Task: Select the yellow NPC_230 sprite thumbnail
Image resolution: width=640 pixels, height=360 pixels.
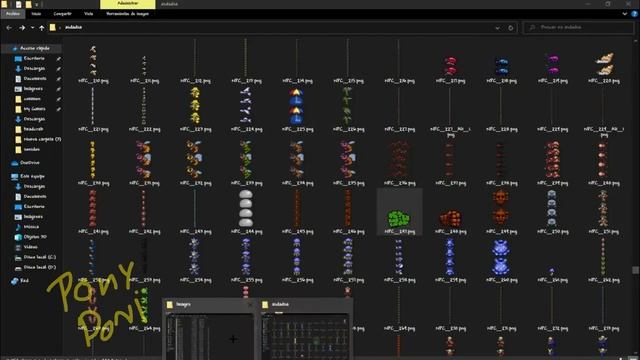Action: pyautogui.click(x=93, y=160)
